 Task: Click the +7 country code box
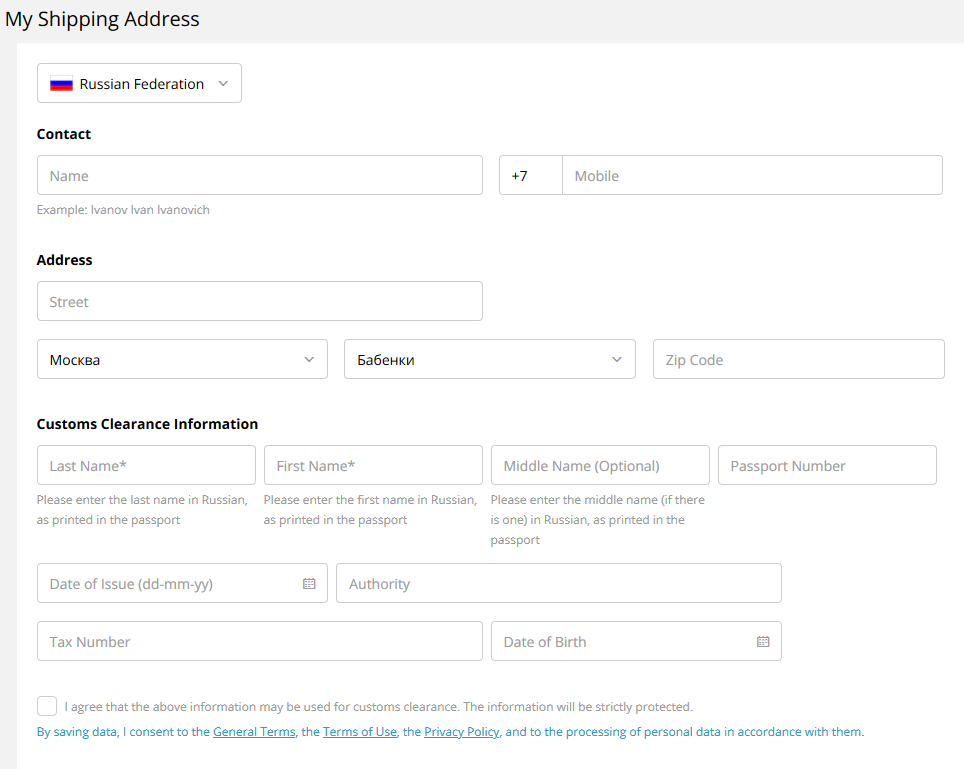[531, 175]
